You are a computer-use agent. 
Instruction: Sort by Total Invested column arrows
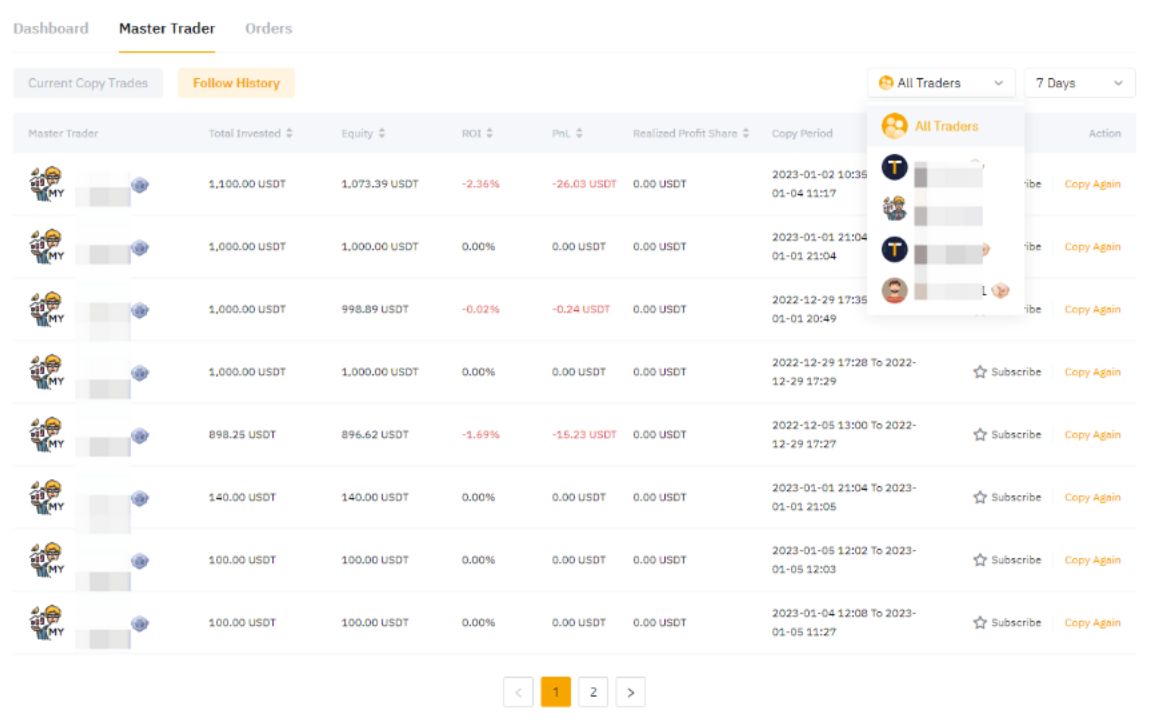click(x=290, y=133)
